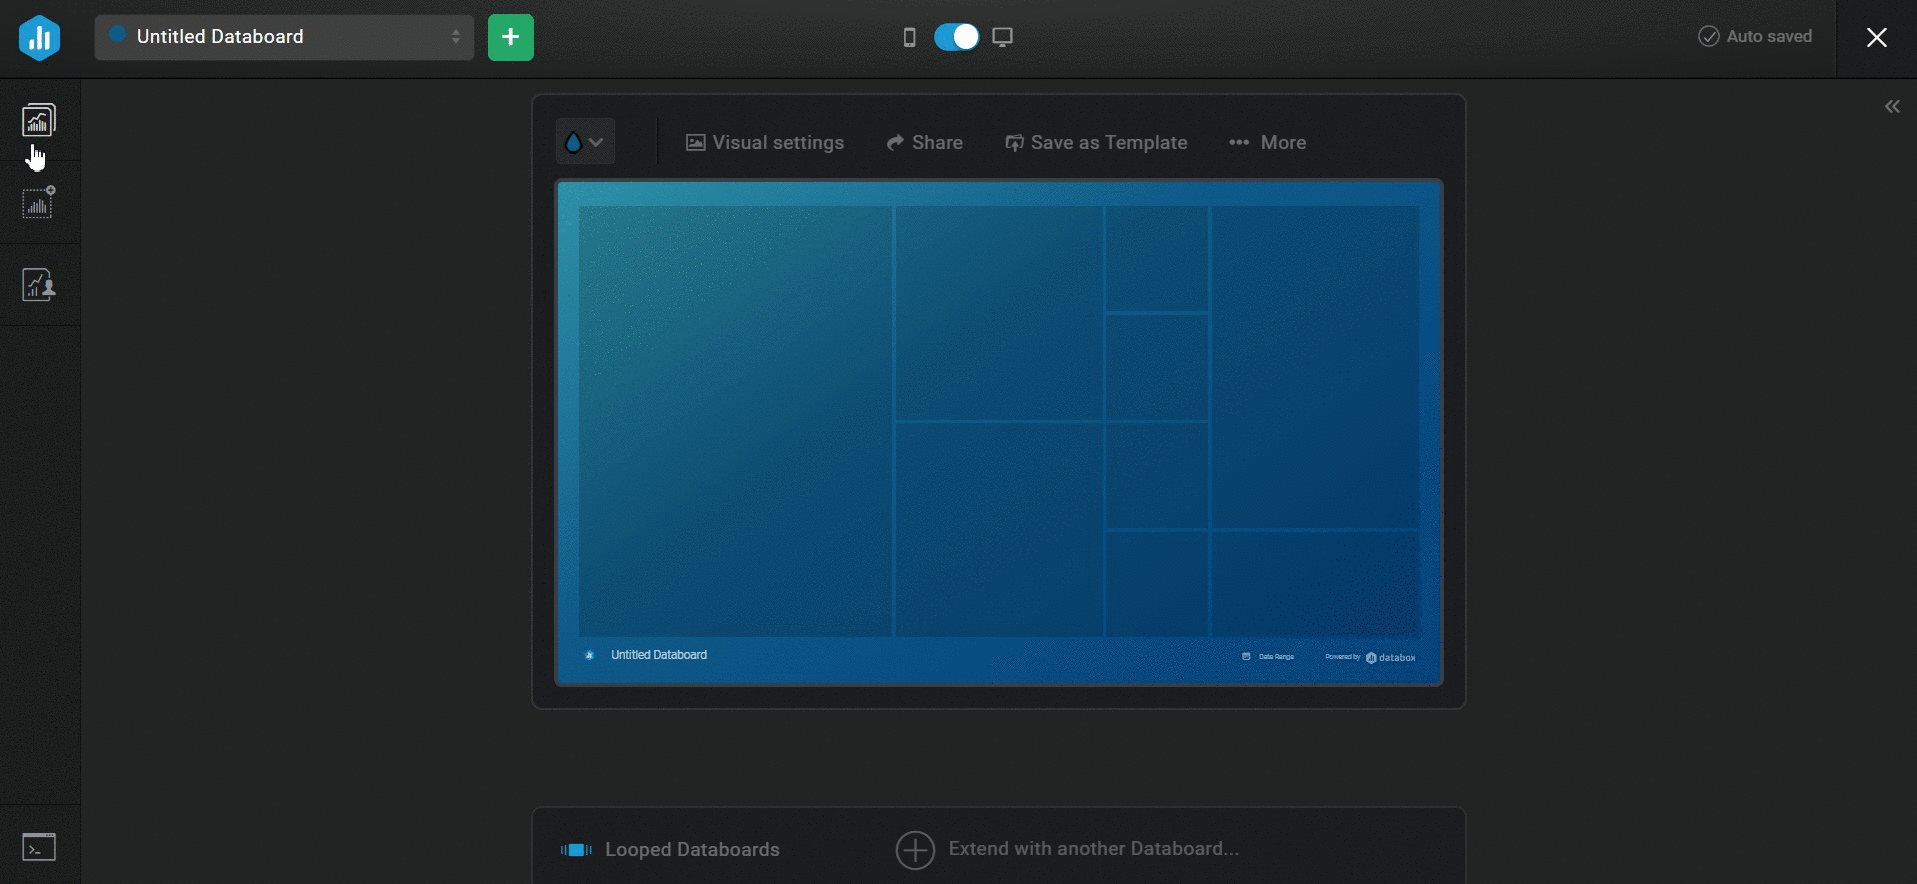The width and height of the screenshot is (1917, 884).
Task: Select the desktop monitor view icon
Action: tap(1002, 38)
